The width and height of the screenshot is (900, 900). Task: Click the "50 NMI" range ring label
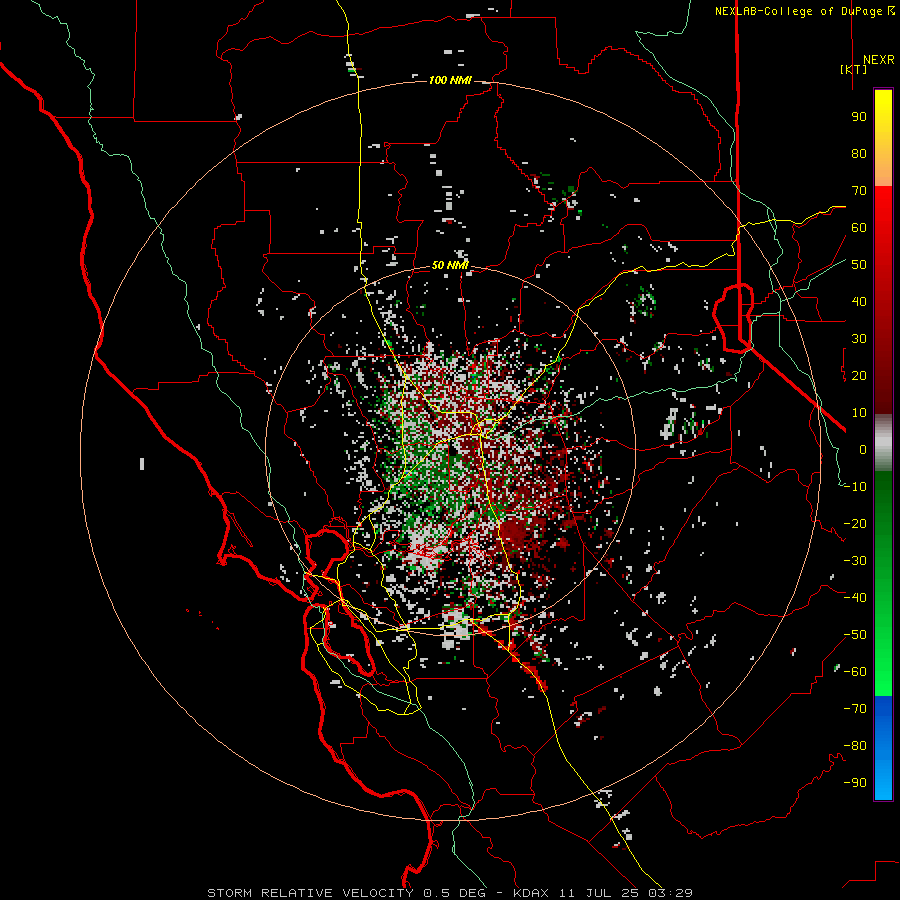pos(450,265)
